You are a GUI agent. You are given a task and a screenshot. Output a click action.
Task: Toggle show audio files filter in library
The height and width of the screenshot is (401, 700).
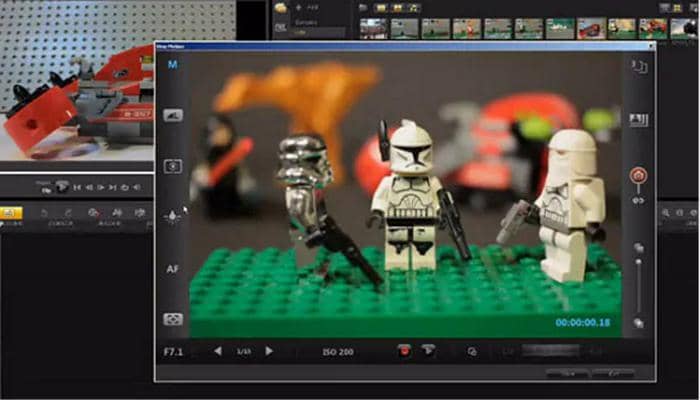click(414, 8)
